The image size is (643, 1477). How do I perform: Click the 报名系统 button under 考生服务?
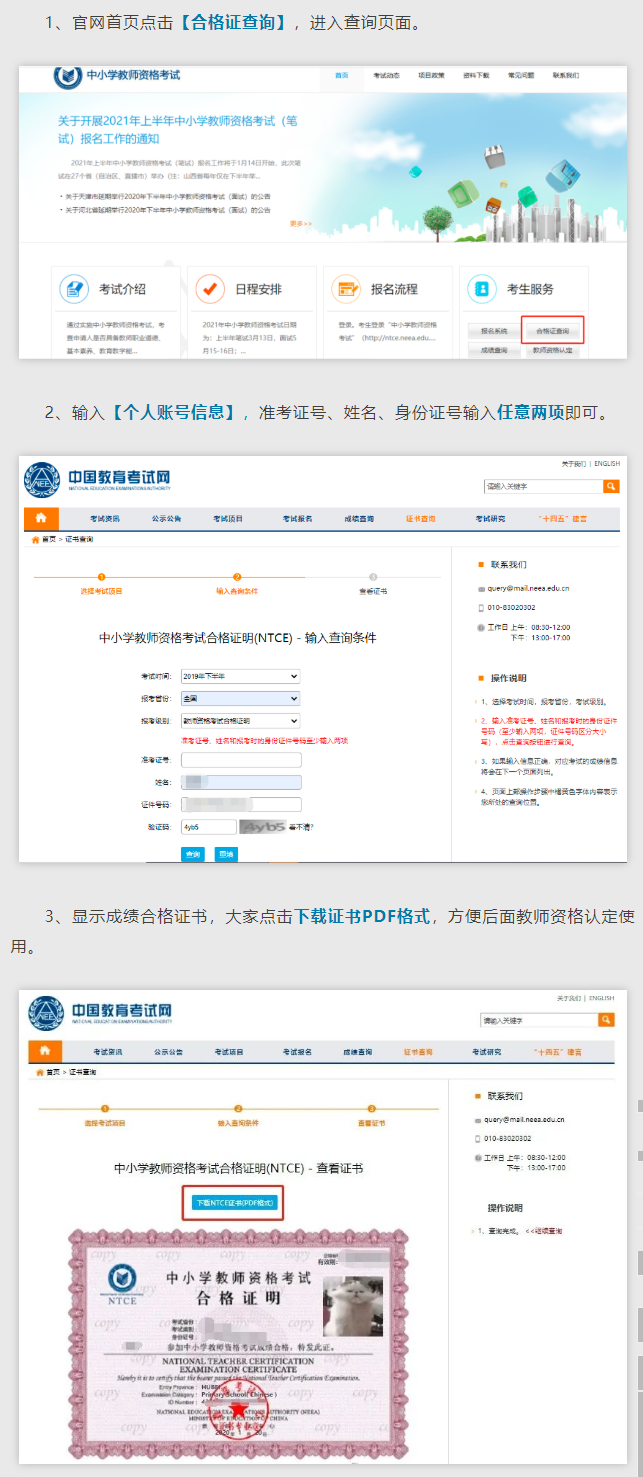[493, 330]
